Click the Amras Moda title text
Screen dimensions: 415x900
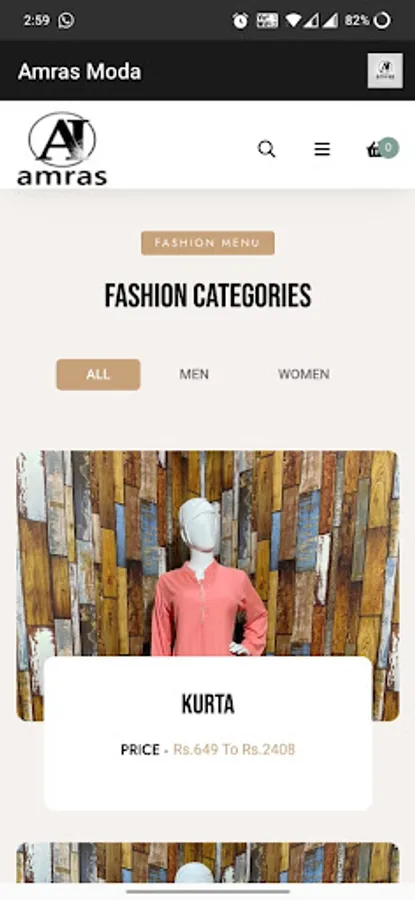tap(79, 72)
